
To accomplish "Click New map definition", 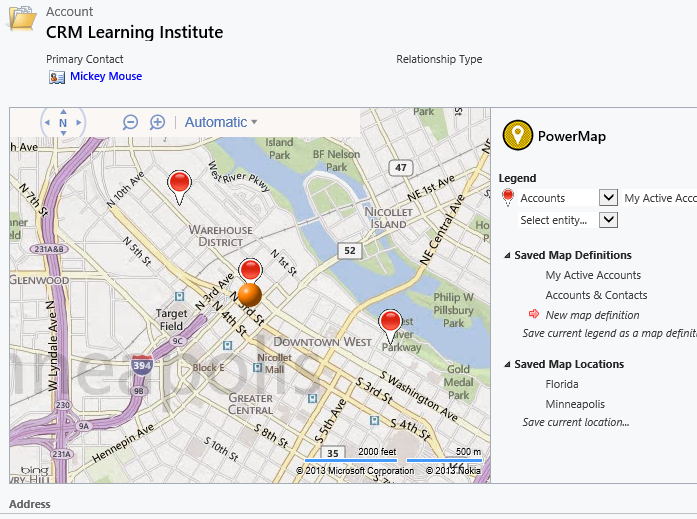I will [x=592, y=315].
